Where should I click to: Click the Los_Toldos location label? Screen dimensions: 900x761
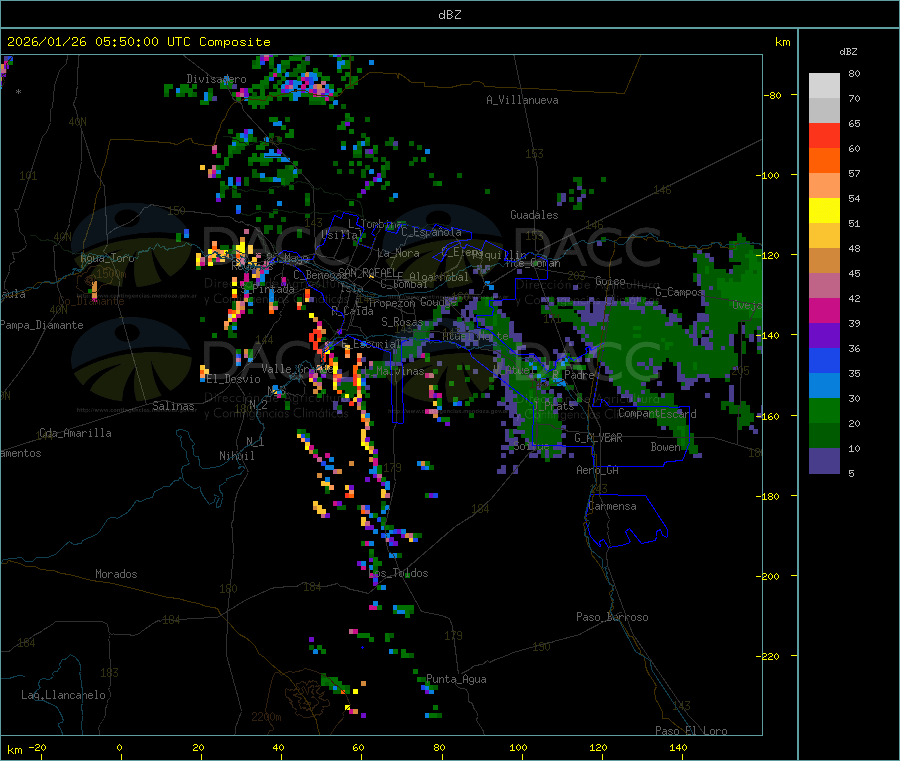[x=398, y=573]
